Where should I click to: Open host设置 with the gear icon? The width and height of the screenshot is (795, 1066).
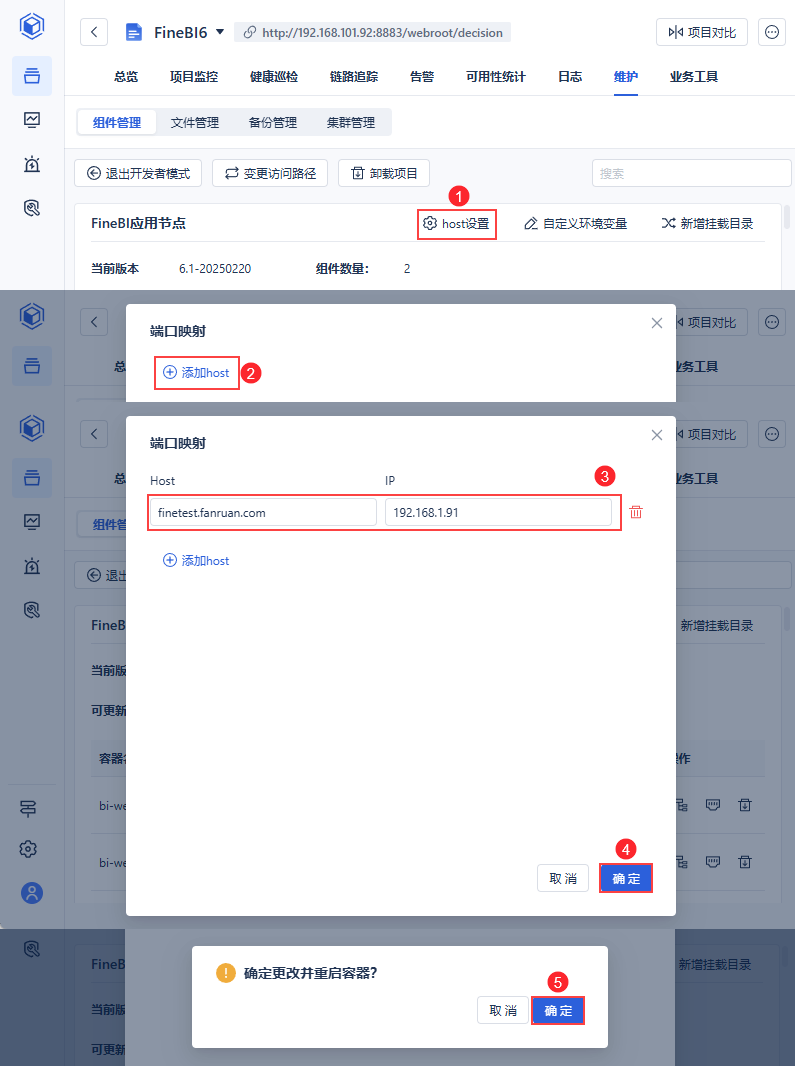(x=456, y=224)
